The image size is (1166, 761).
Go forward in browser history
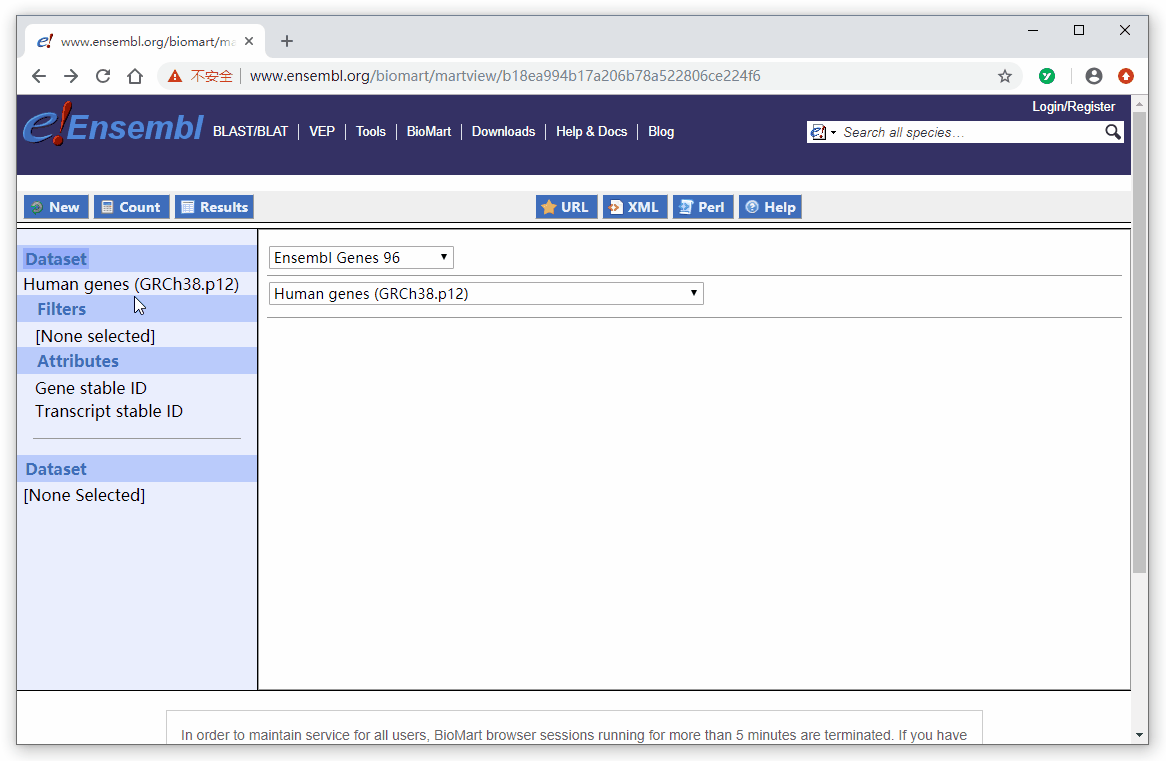(x=71, y=76)
